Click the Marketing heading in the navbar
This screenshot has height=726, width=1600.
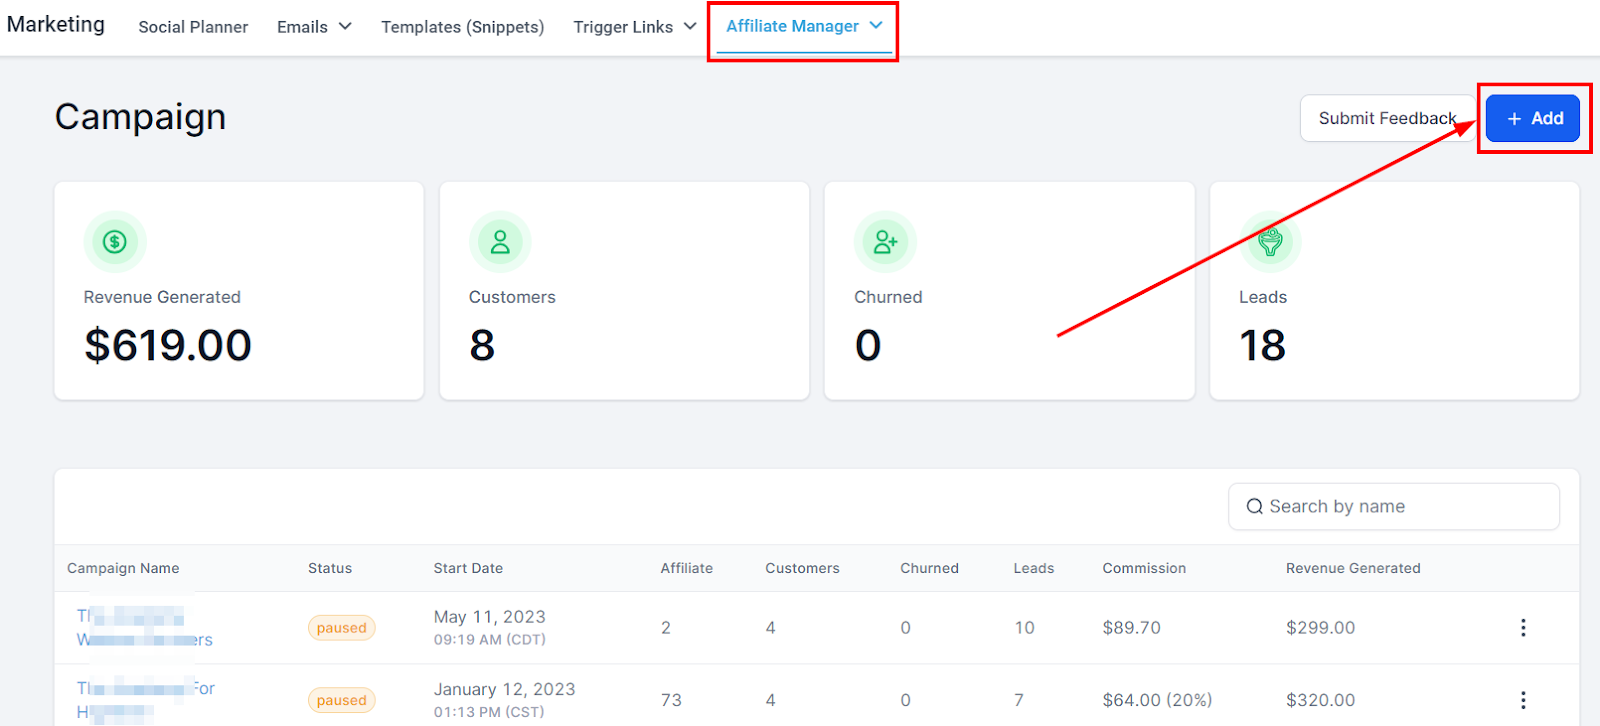tap(56, 24)
